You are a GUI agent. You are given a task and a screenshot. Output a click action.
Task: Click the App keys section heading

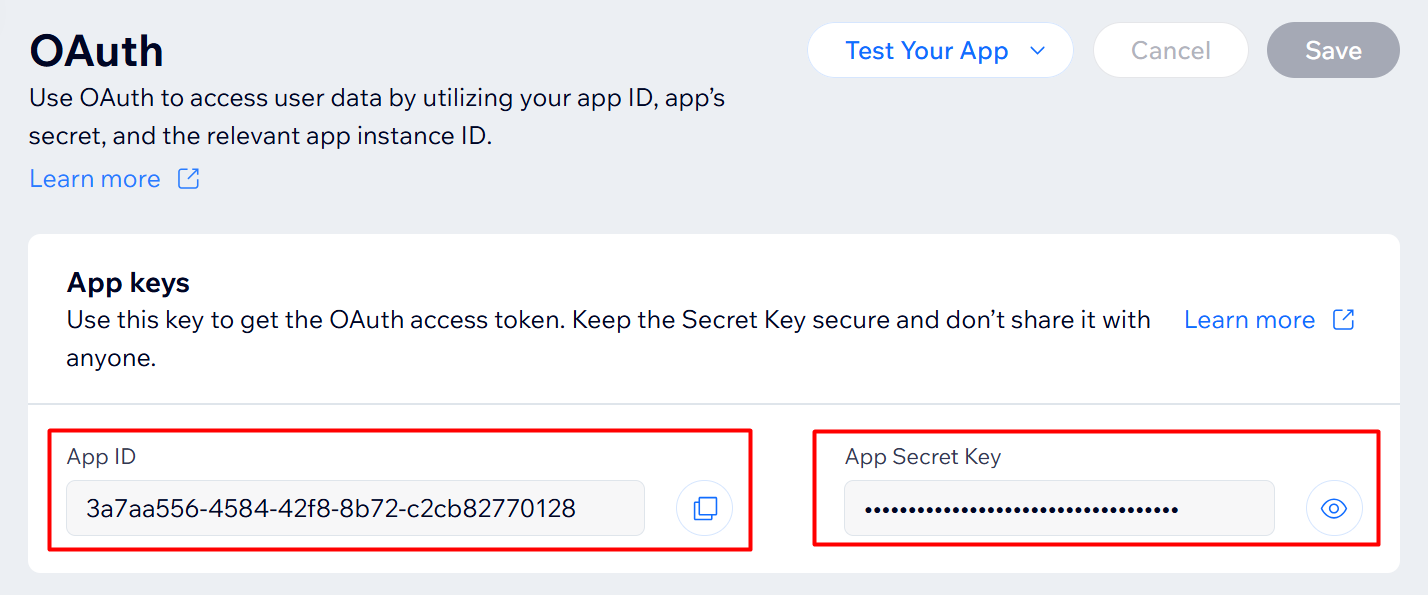(x=128, y=283)
